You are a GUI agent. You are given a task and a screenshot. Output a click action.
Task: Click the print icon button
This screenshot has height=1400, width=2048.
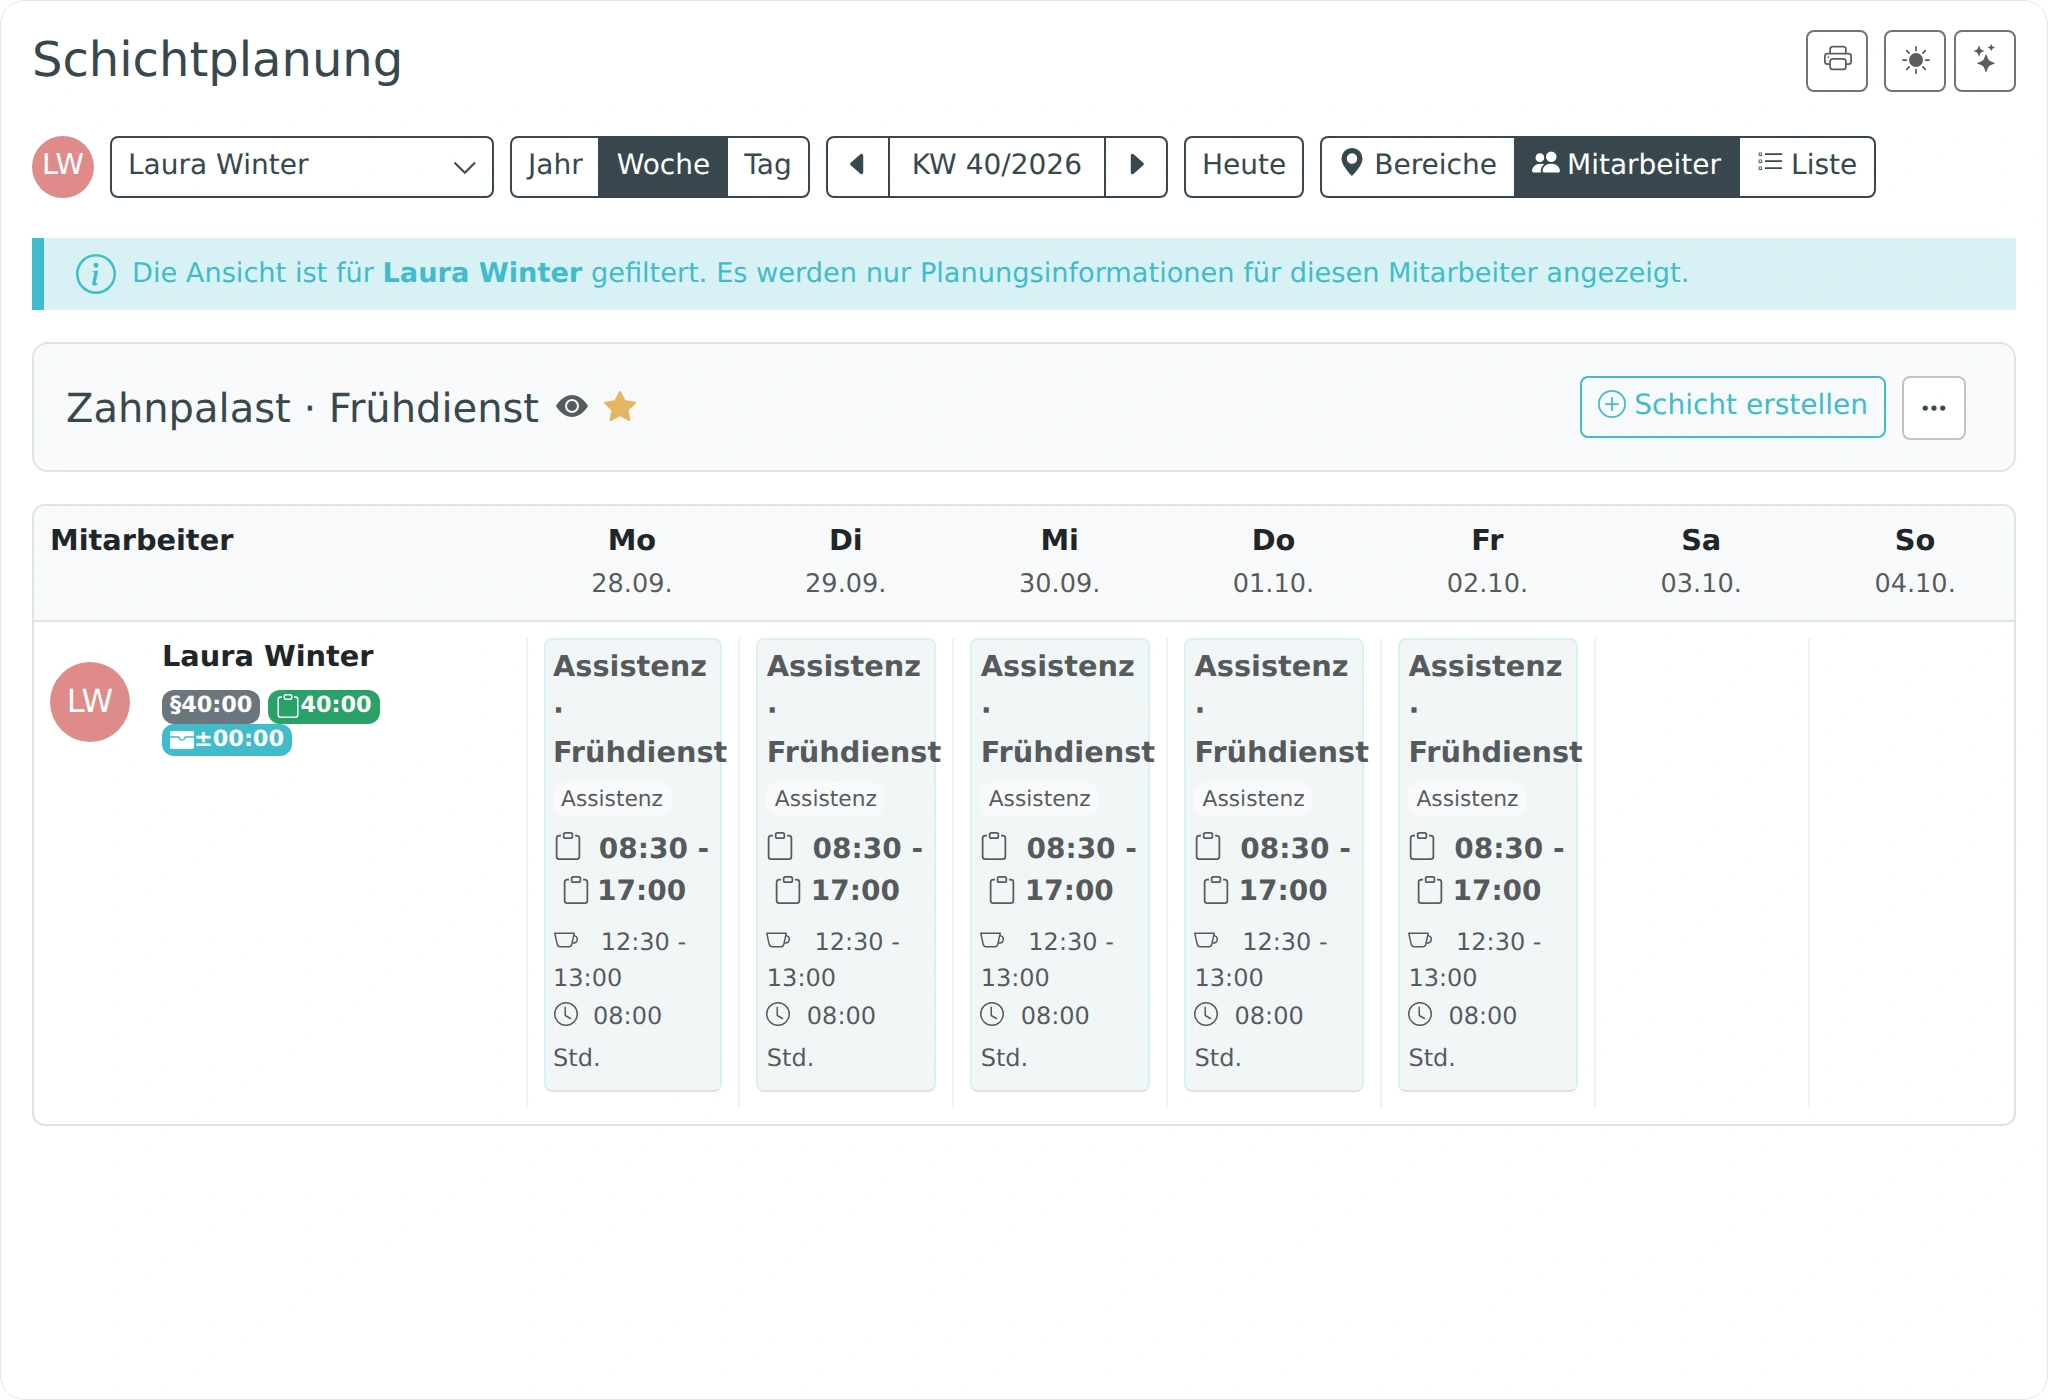(1836, 61)
